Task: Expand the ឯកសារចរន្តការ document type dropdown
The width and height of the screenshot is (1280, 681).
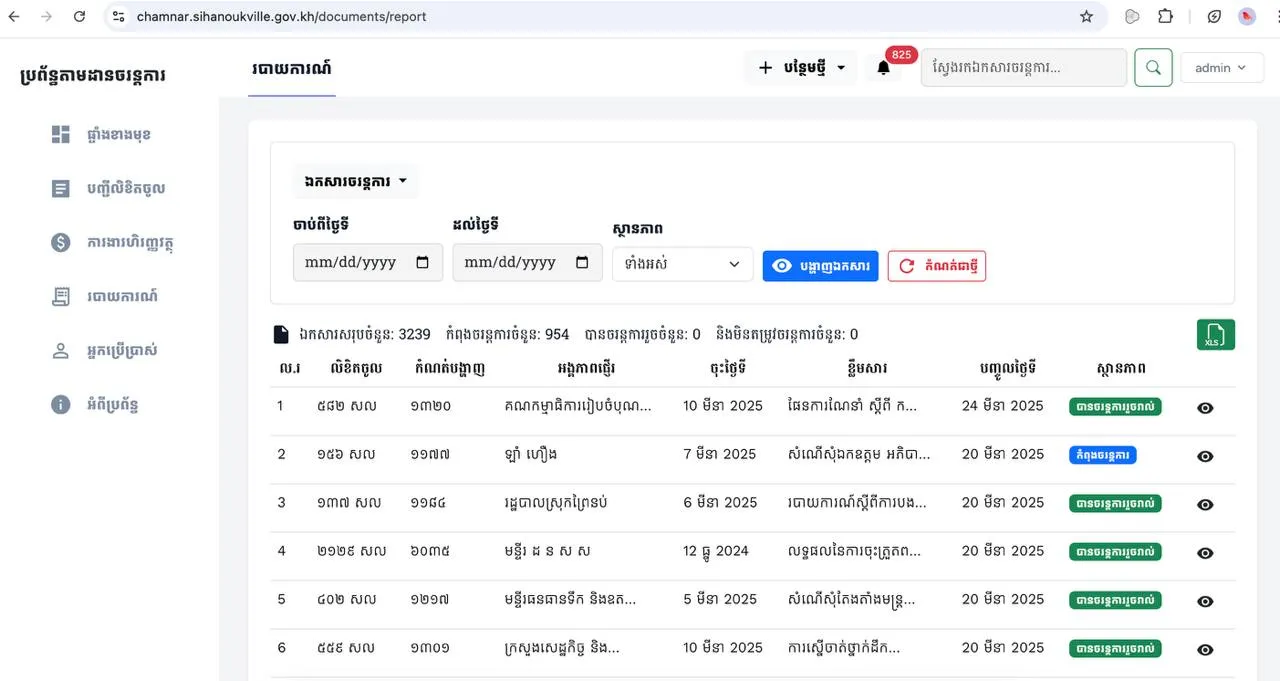Action: 355,181
